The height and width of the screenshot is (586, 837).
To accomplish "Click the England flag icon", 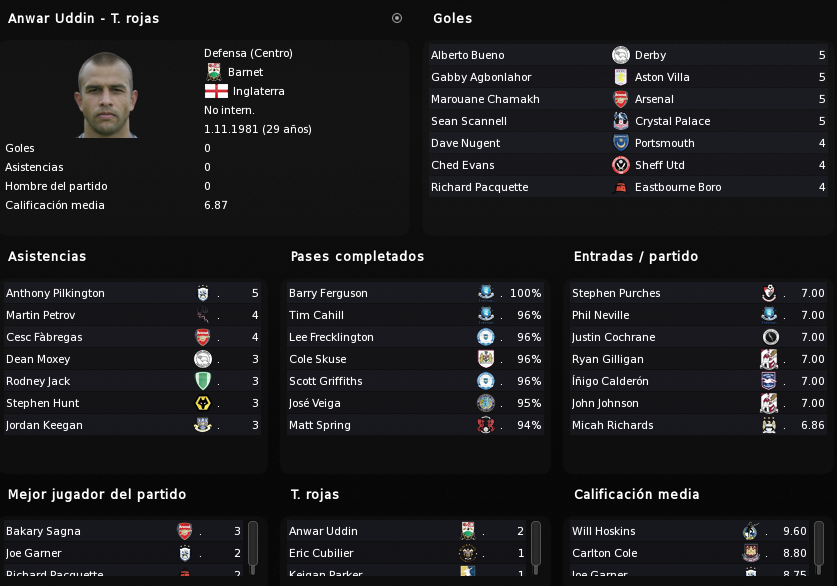I will point(216,91).
